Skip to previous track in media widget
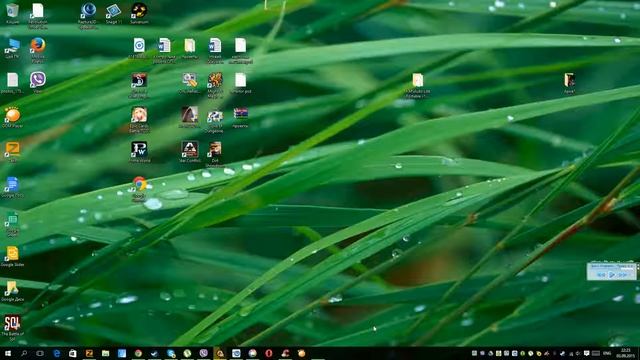The width and height of the screenshot is (640, 360). pos(601,275)
